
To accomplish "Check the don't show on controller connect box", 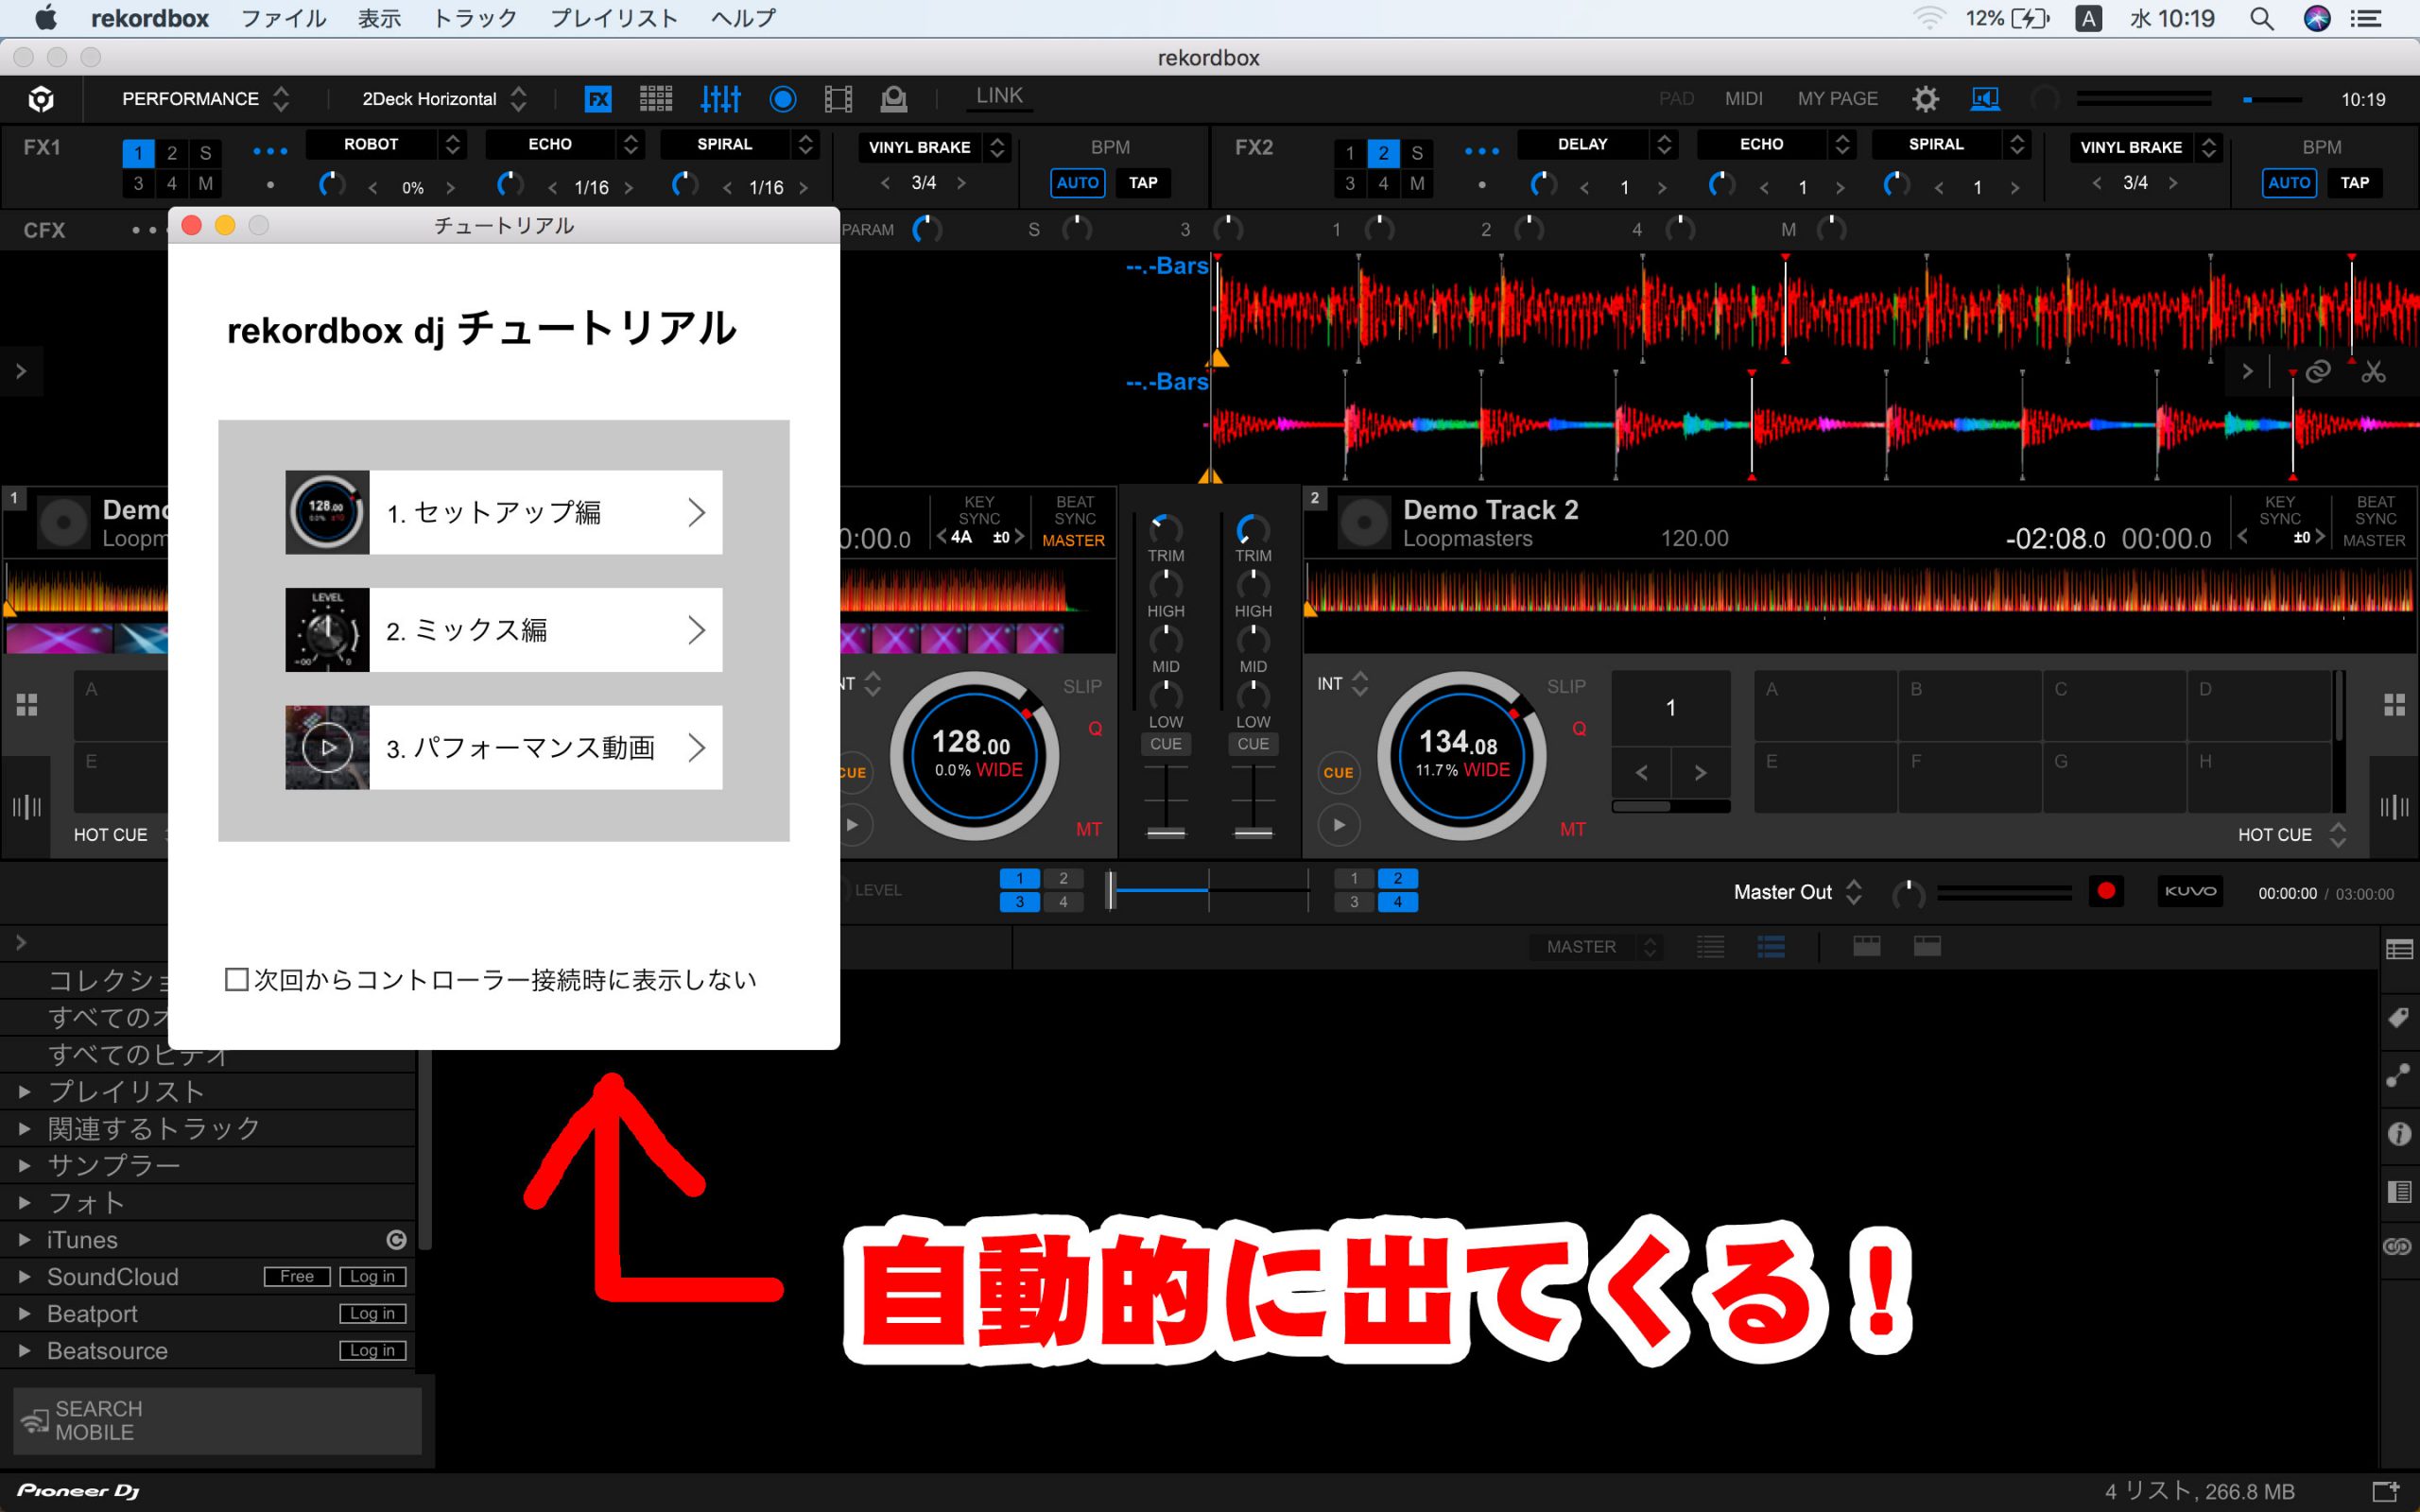I will (x=237, y=979).
